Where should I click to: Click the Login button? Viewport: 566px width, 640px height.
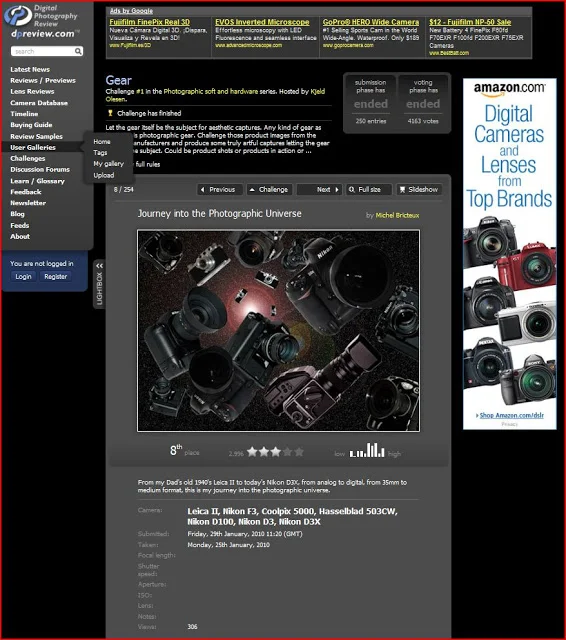[23, 276]
